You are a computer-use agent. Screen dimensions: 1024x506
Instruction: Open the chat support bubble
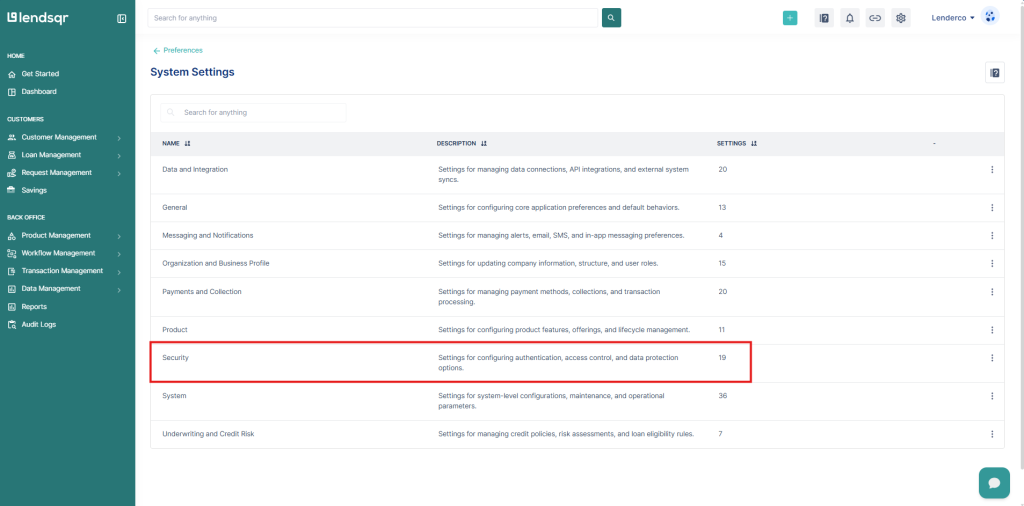[994, 482]
